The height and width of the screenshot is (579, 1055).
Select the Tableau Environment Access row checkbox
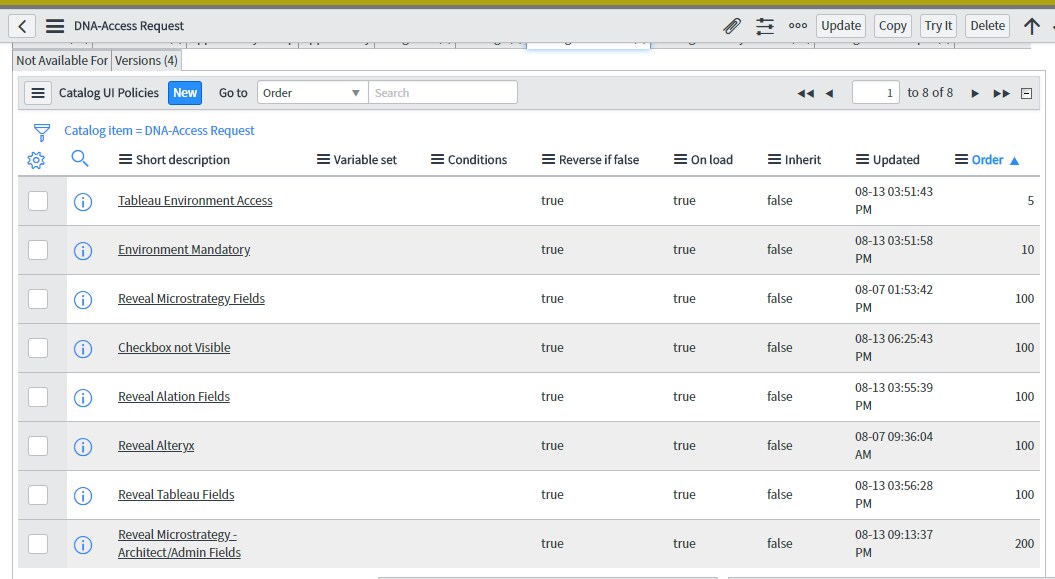tap(38, 201)
